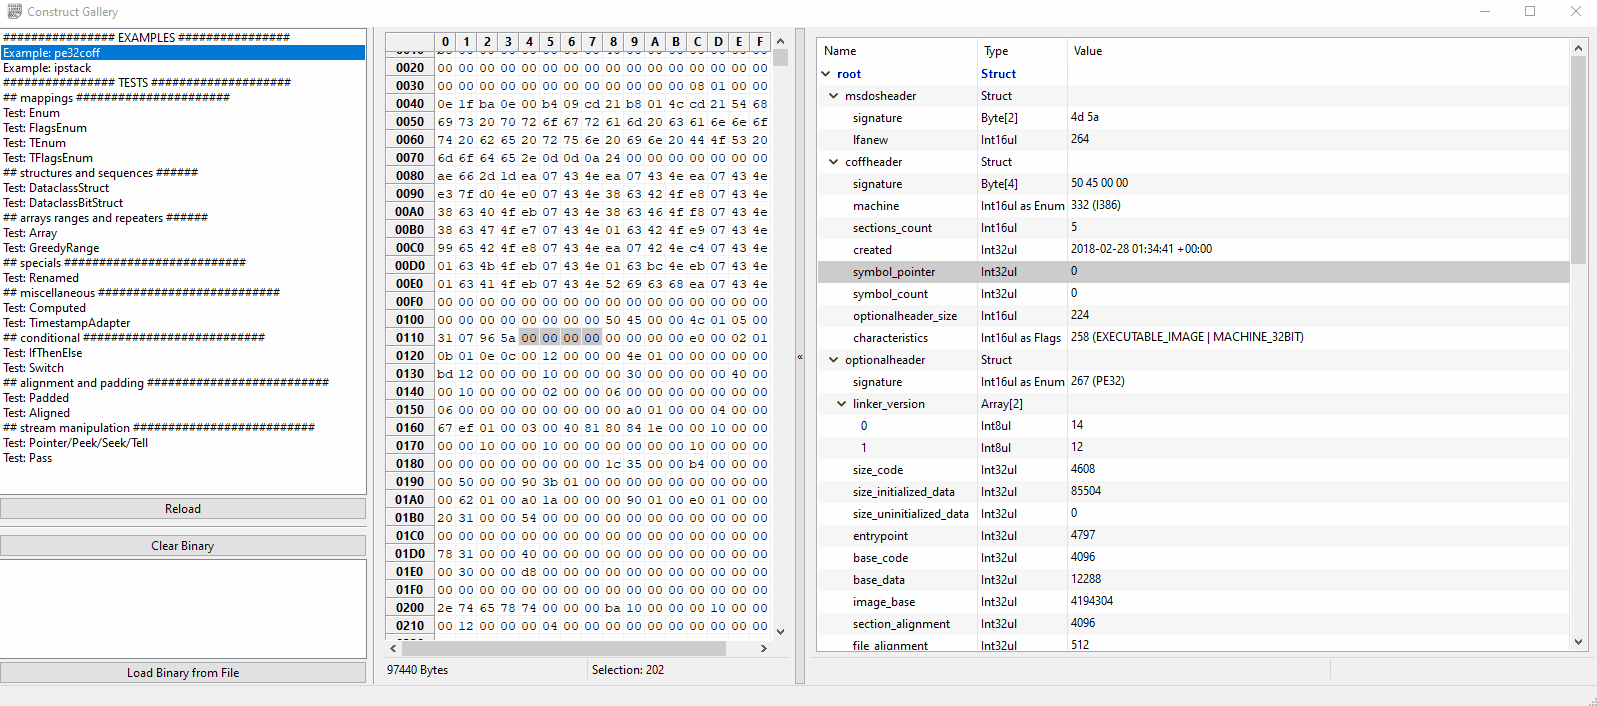This screenshot has width=1597, height=706.
Task: Choose Test: TimestampAdapter from the list
Action: click(67, 323)
